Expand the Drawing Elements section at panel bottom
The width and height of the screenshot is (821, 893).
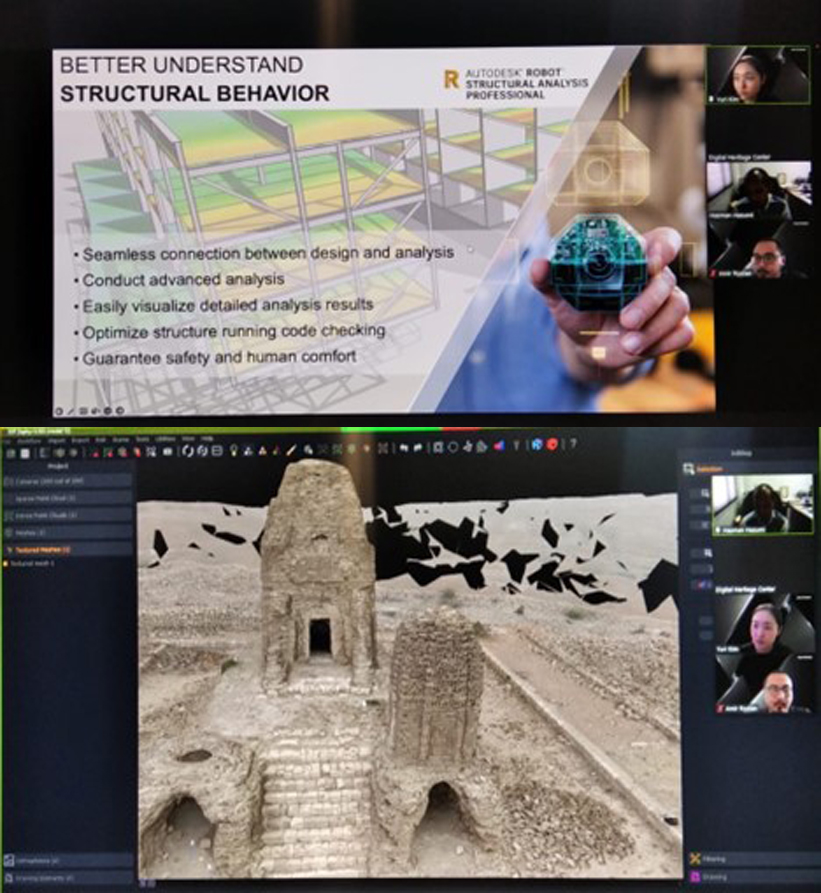coord(67,878)
